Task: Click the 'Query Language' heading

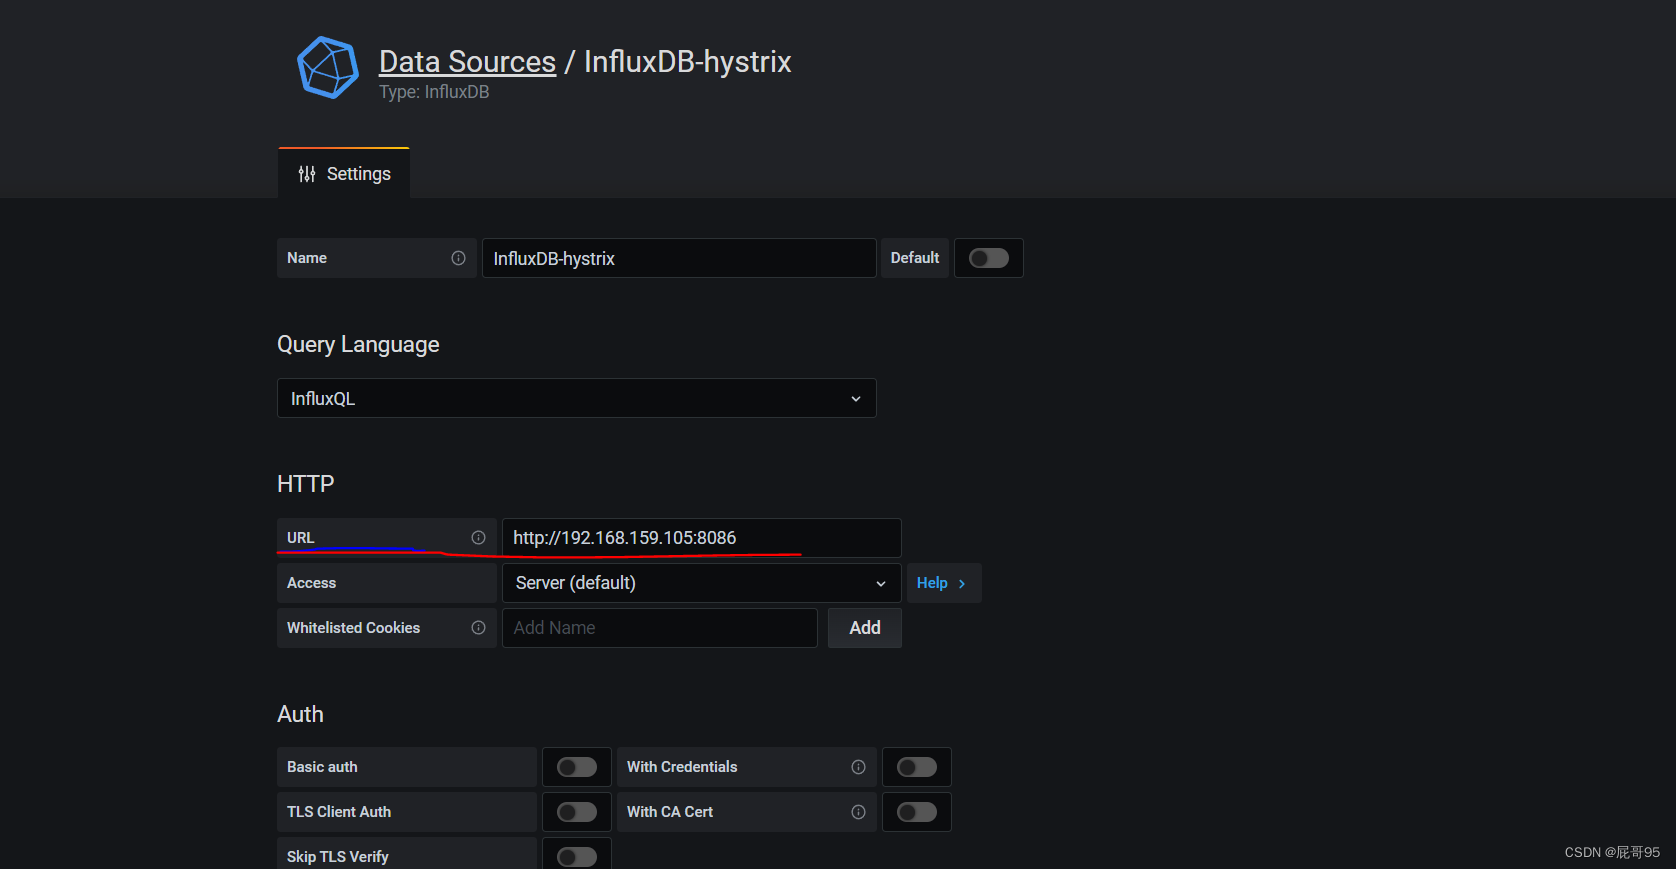Action: tap(358, 344)
